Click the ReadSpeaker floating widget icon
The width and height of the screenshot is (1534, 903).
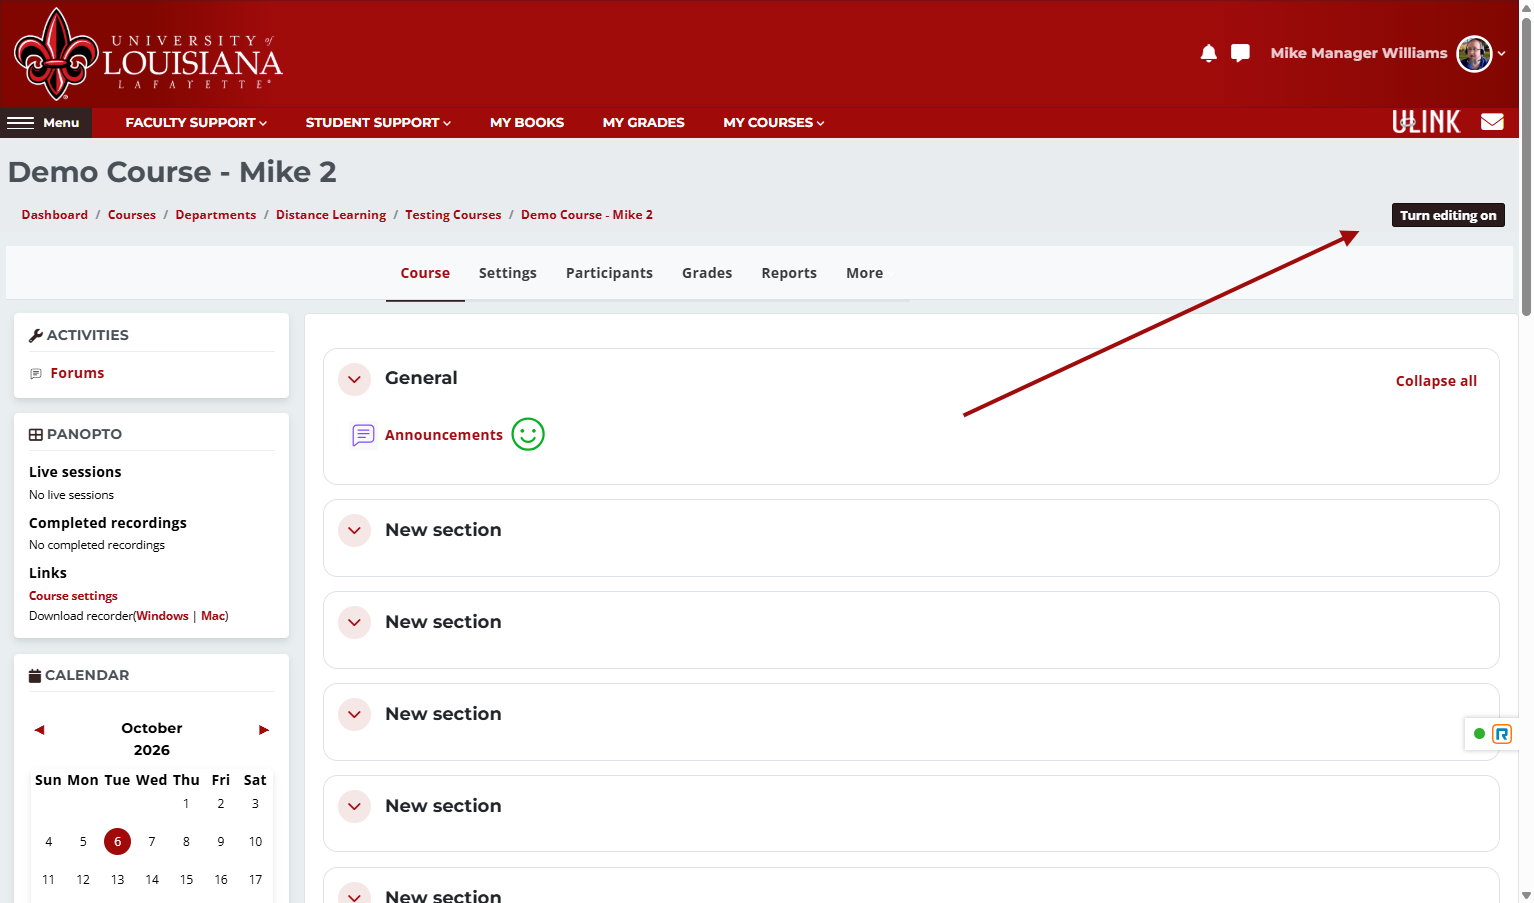pyautogui.click(x=1502, y=734)
